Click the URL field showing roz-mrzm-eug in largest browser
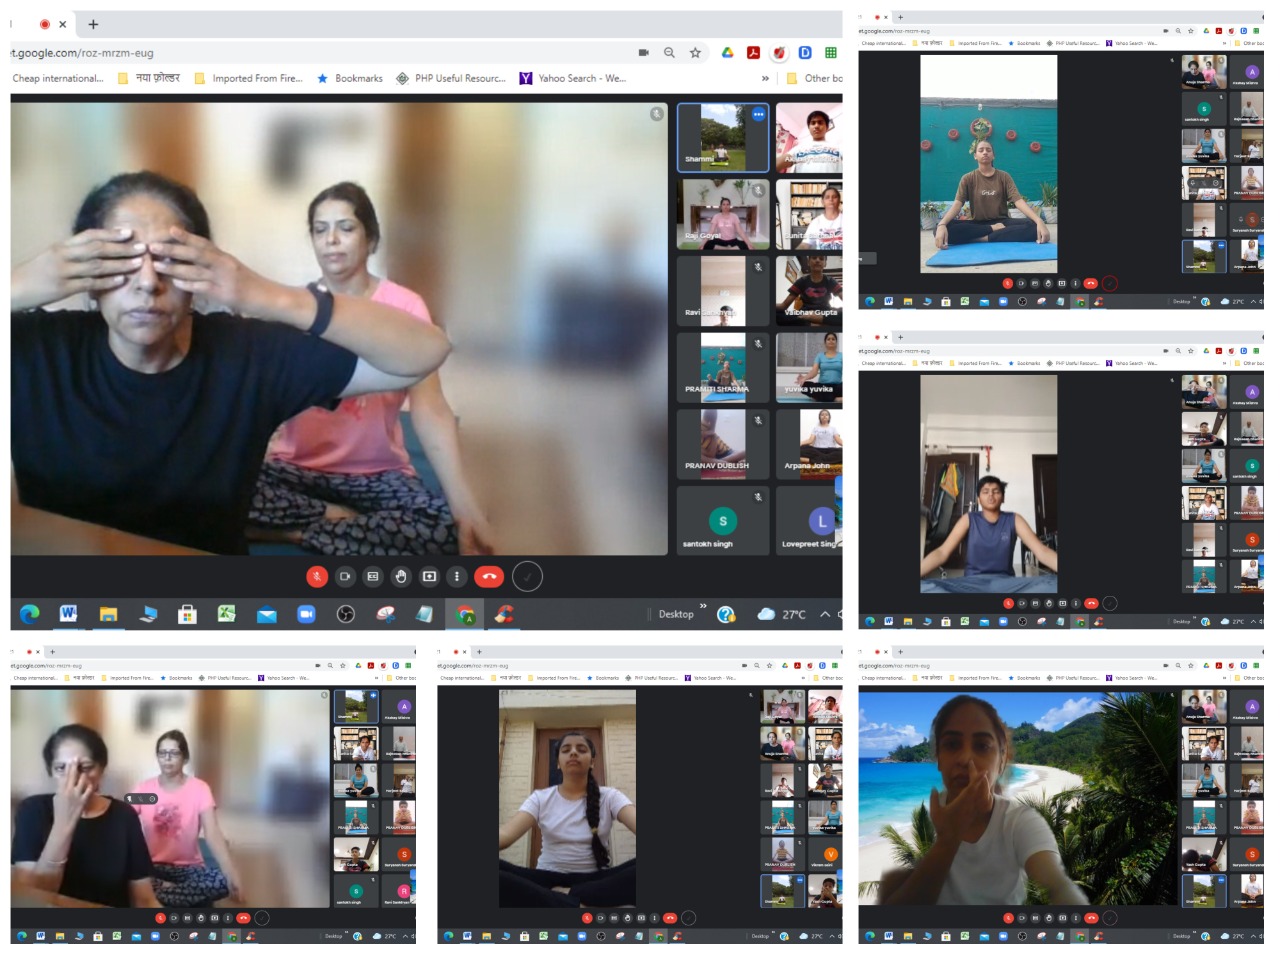This screenshot has width=1280, height=960. pos(300,53)
